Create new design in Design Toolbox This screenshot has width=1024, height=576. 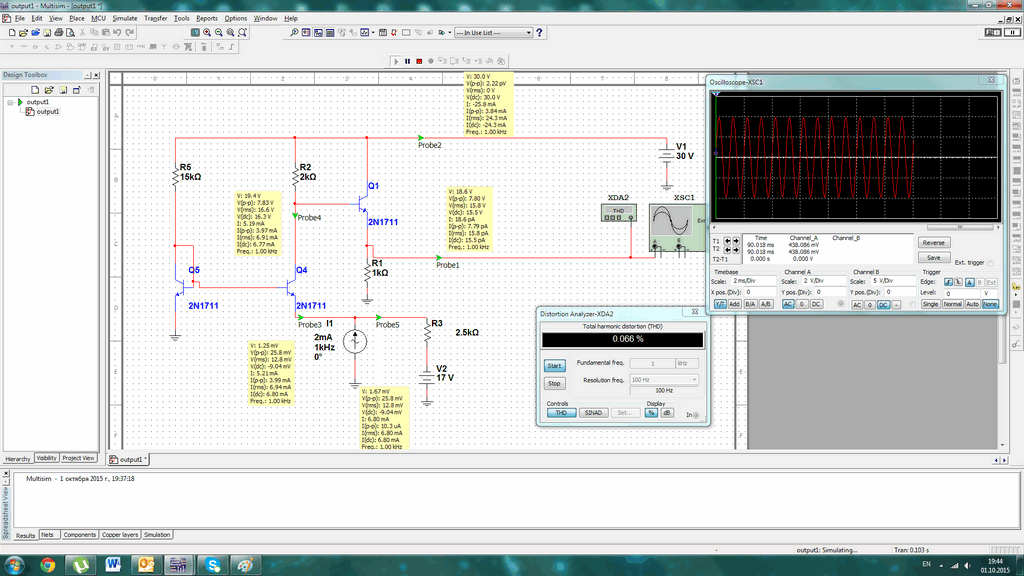[35, 90]
